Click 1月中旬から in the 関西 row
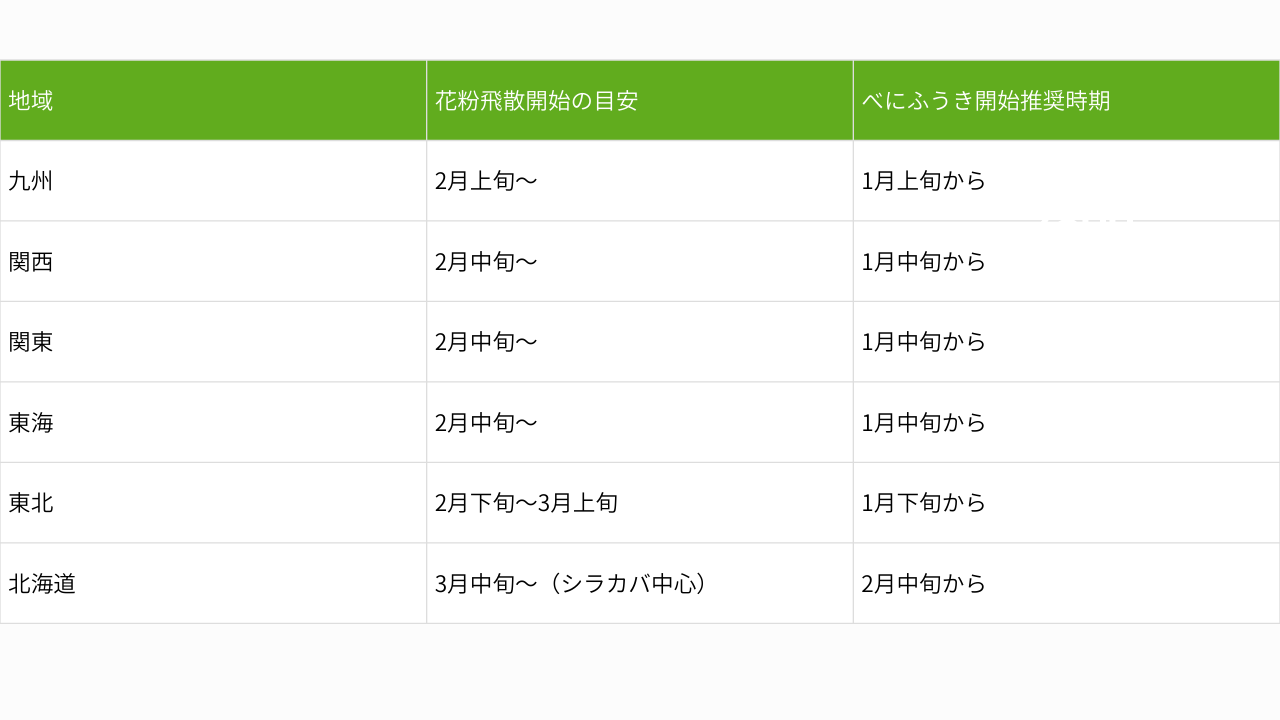Viewport: 1280px width, 720px height. coord(923,262)
